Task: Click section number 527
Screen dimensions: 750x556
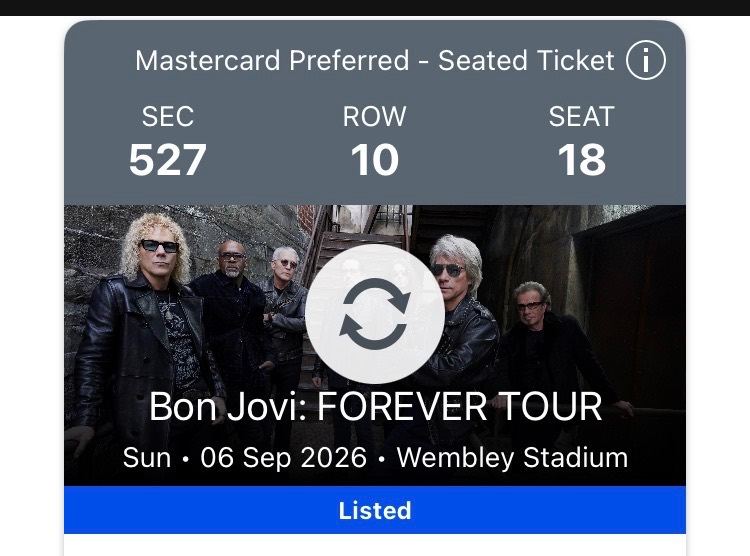Action: coord(167,160)
